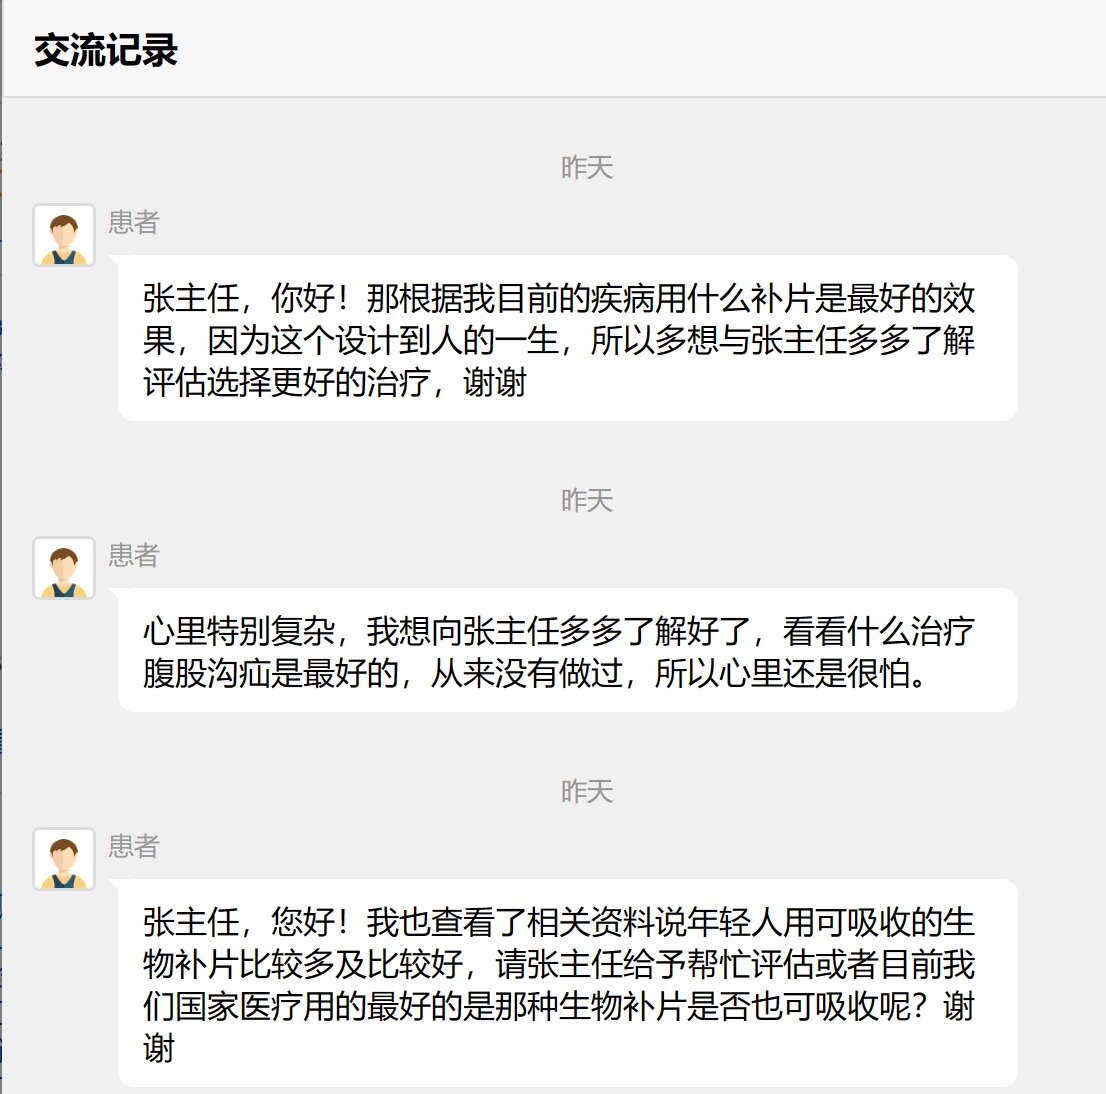This screenshot has height=1094, width=1106.
Task: Click the text 腹股沟疝是最好的 in second message
Action: click(x=271, y=673)
